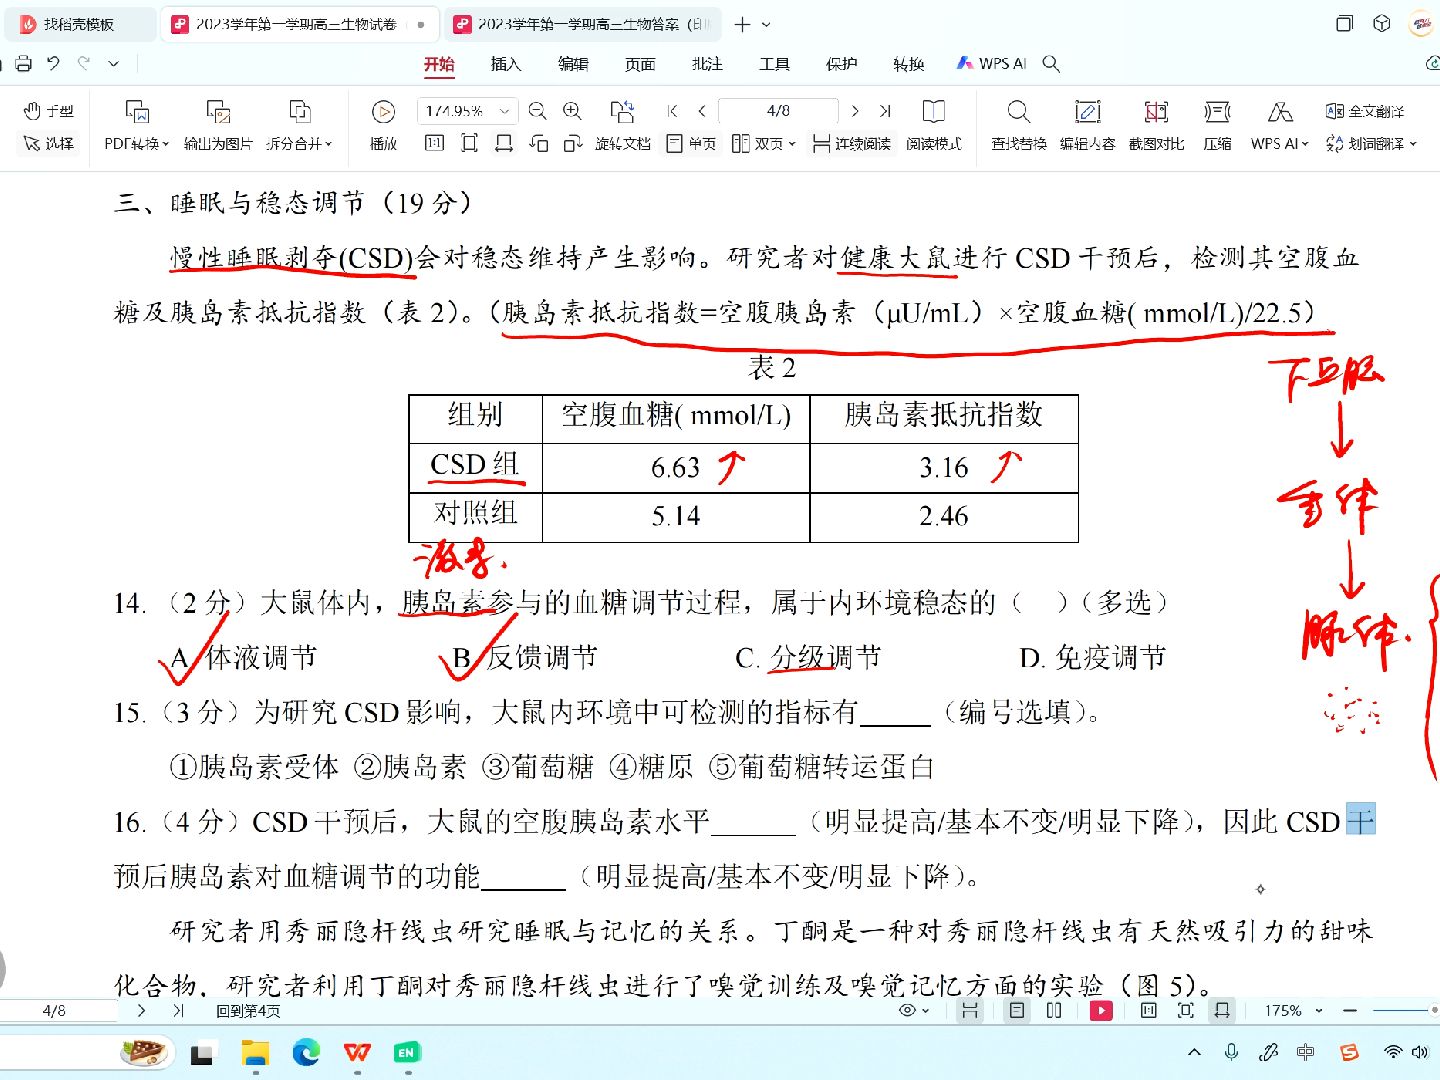Viewport: 1440px width, 1080px height.
Task: Undo the last action
Action: pos(53,64)
